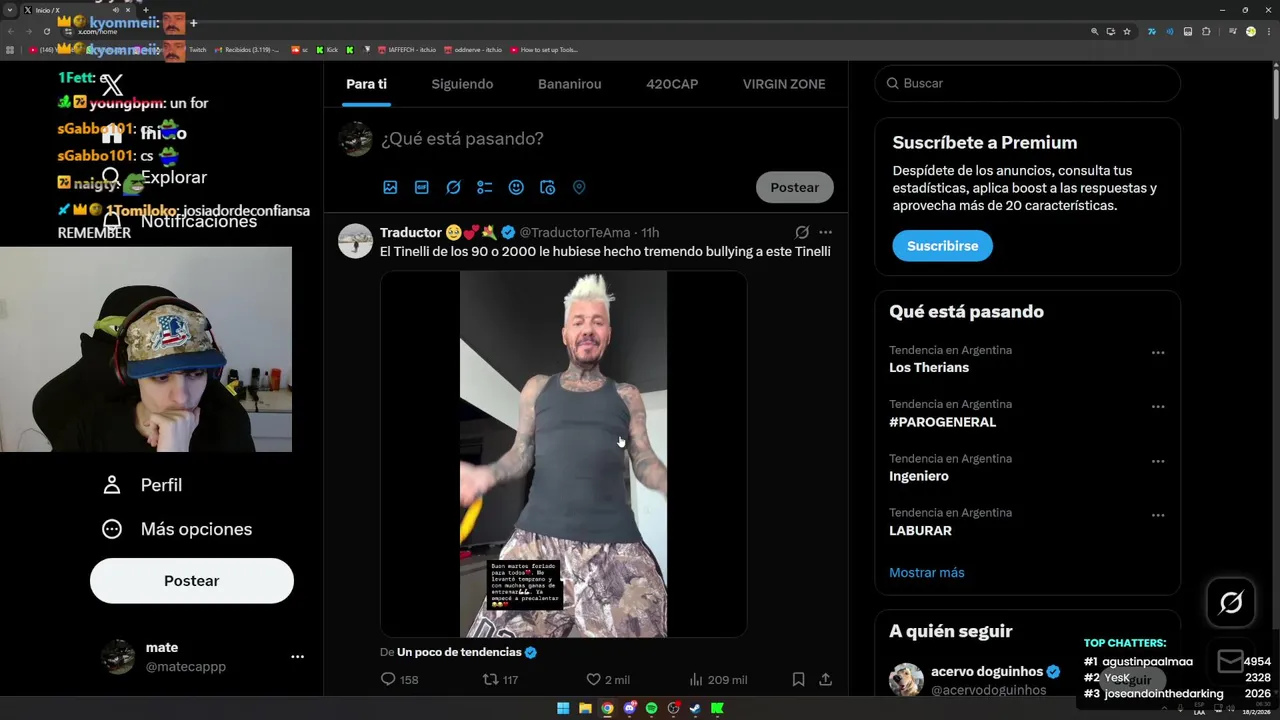This screenshot has width=1280, height=720.
Task: Open Más opciones in the sidebar
Action: pos(176,529)
